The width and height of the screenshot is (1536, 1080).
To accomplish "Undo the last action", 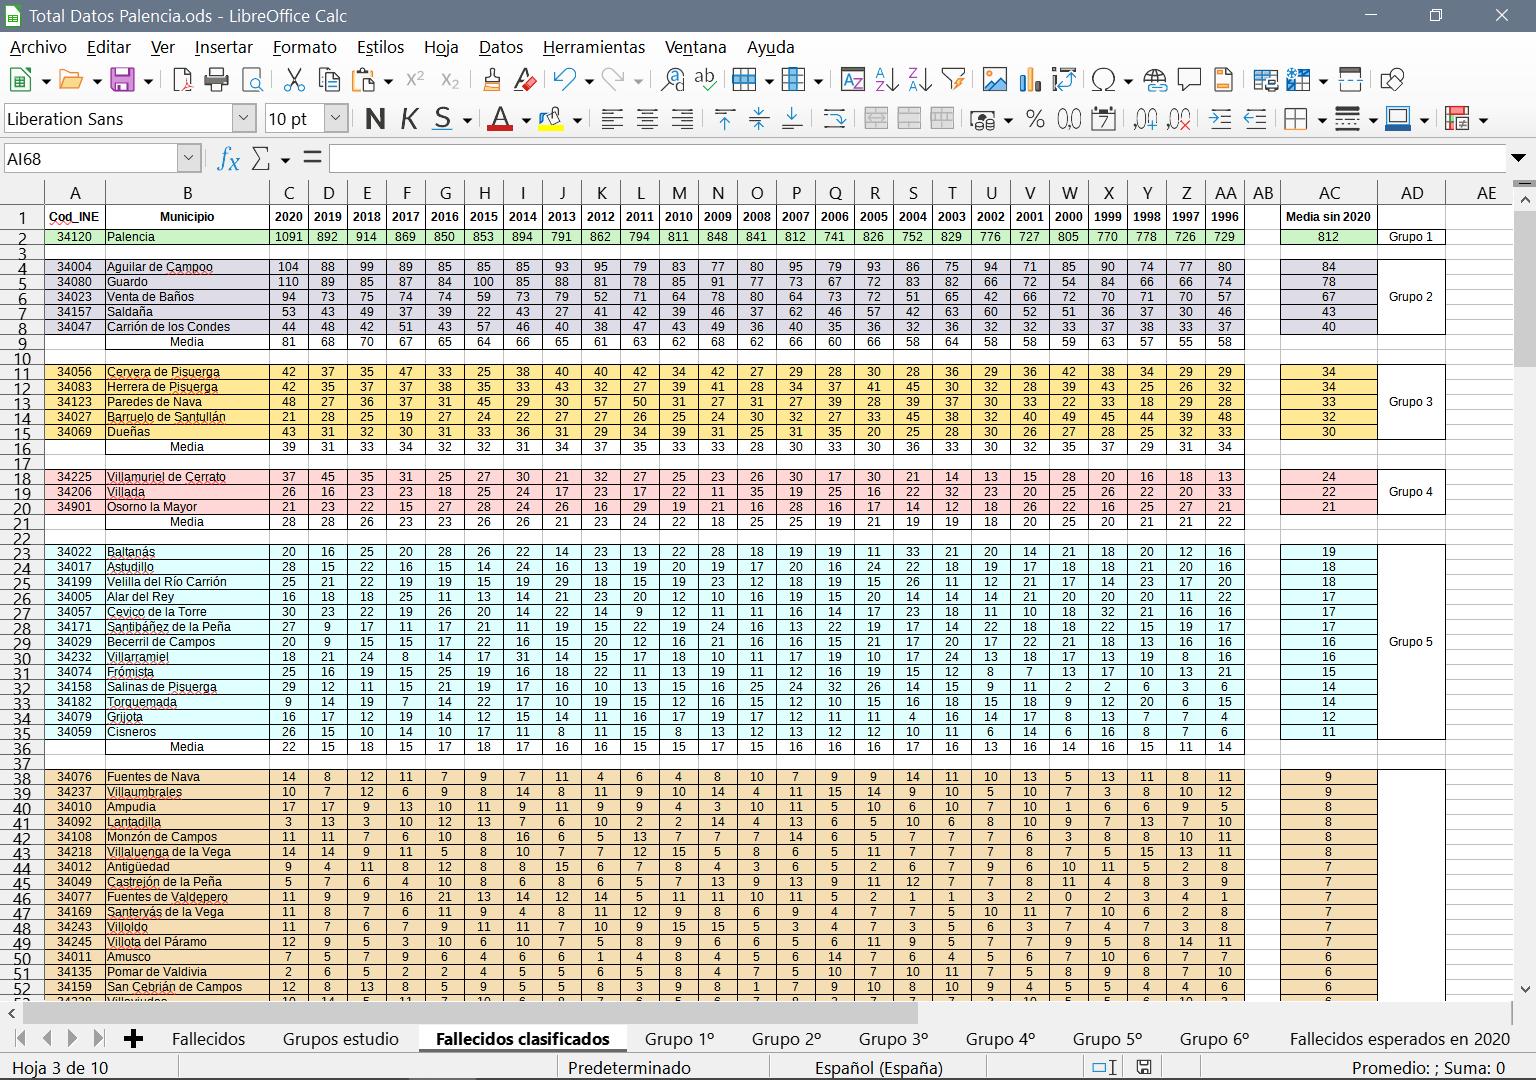I will point(565,80).
